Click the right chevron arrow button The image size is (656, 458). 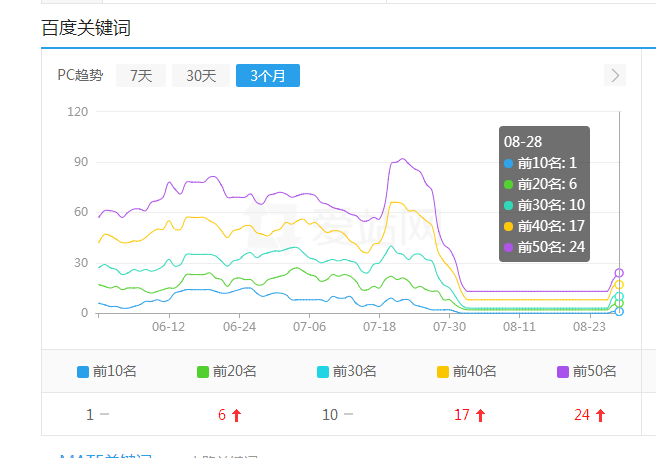point(615,76)
